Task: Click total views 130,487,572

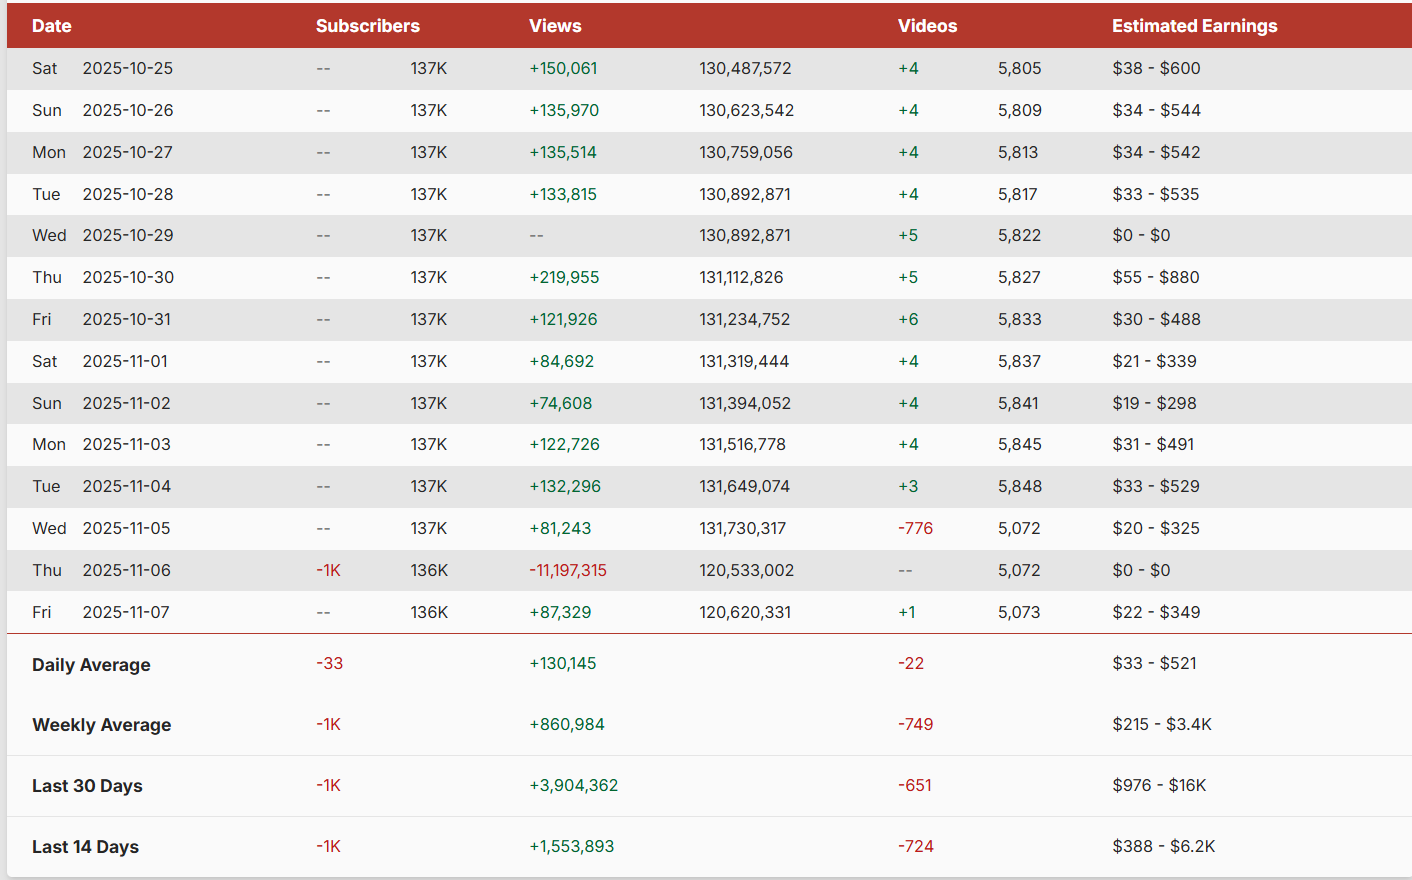Action: click(745, 68)
